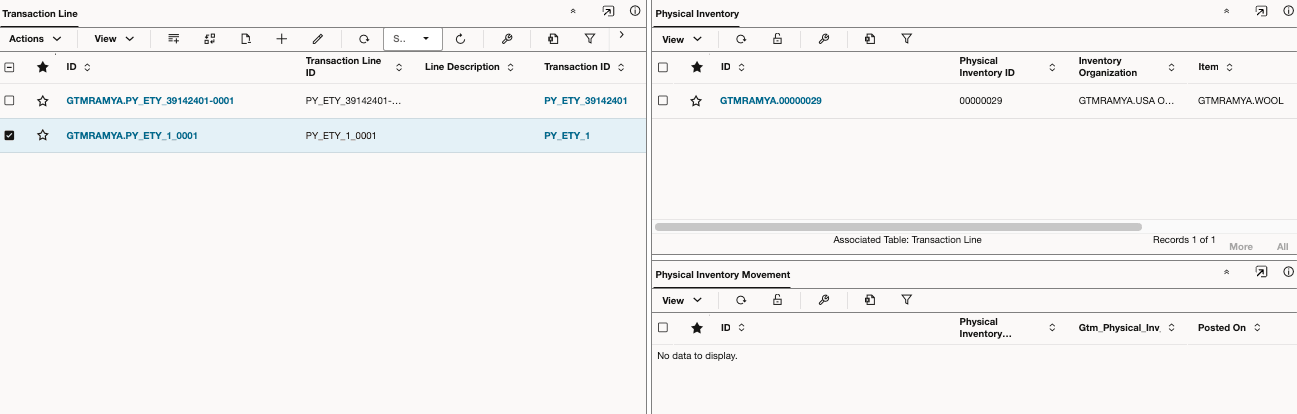1297x414 pixels.
Task: Click the filter funnel in Physical Inventory toolbar
Action: click(x=906, y=39)
